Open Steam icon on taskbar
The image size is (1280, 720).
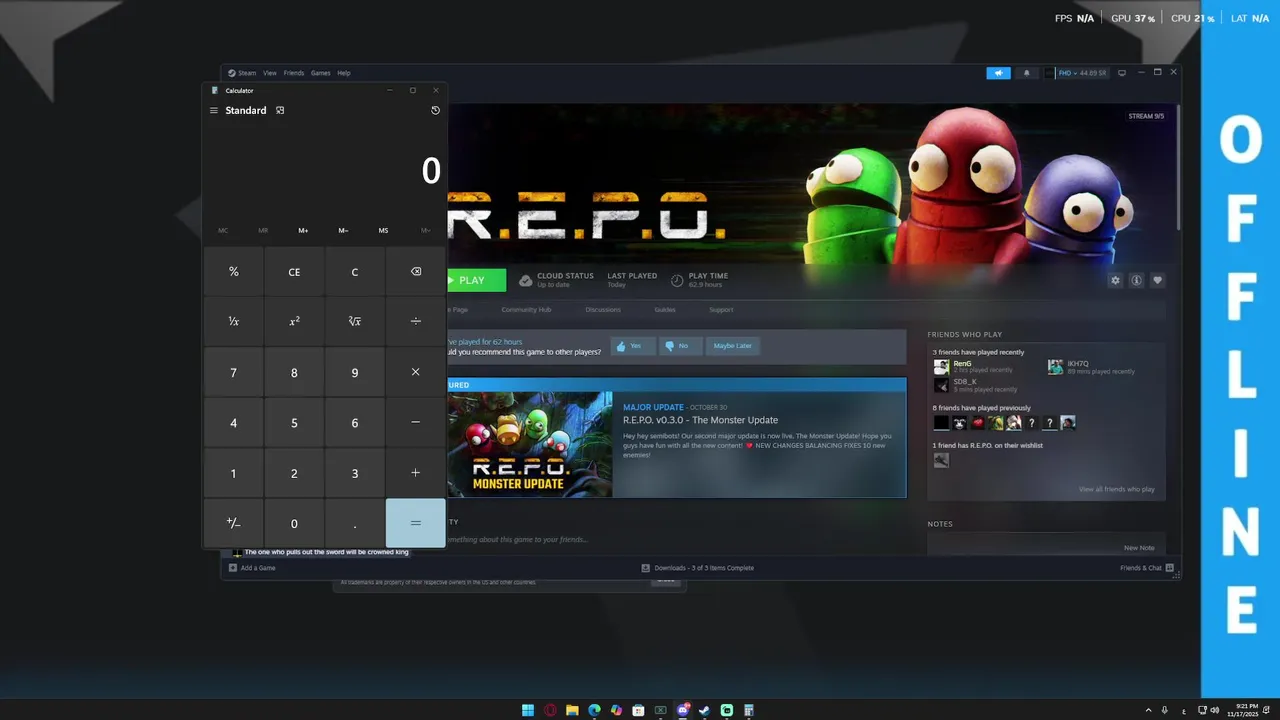point(704,710)
